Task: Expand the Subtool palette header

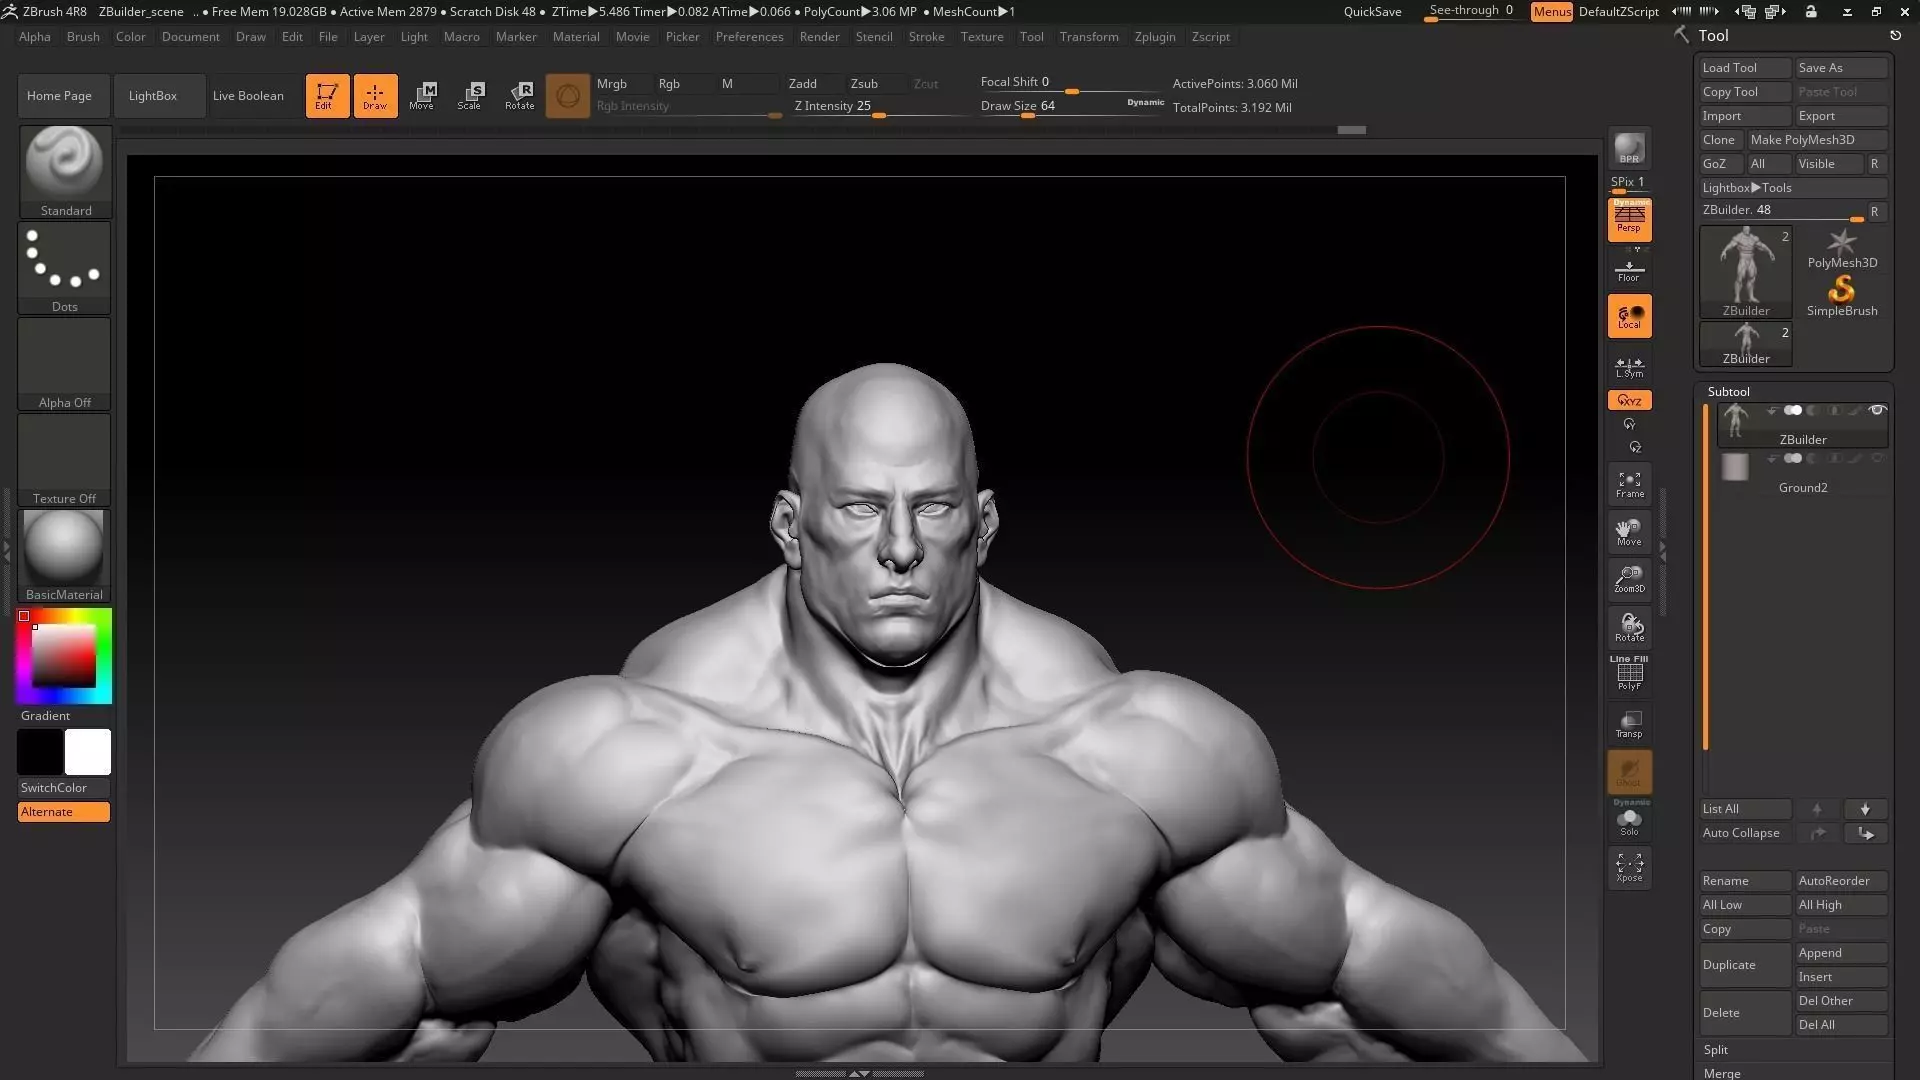Action: pos(1728,392)
